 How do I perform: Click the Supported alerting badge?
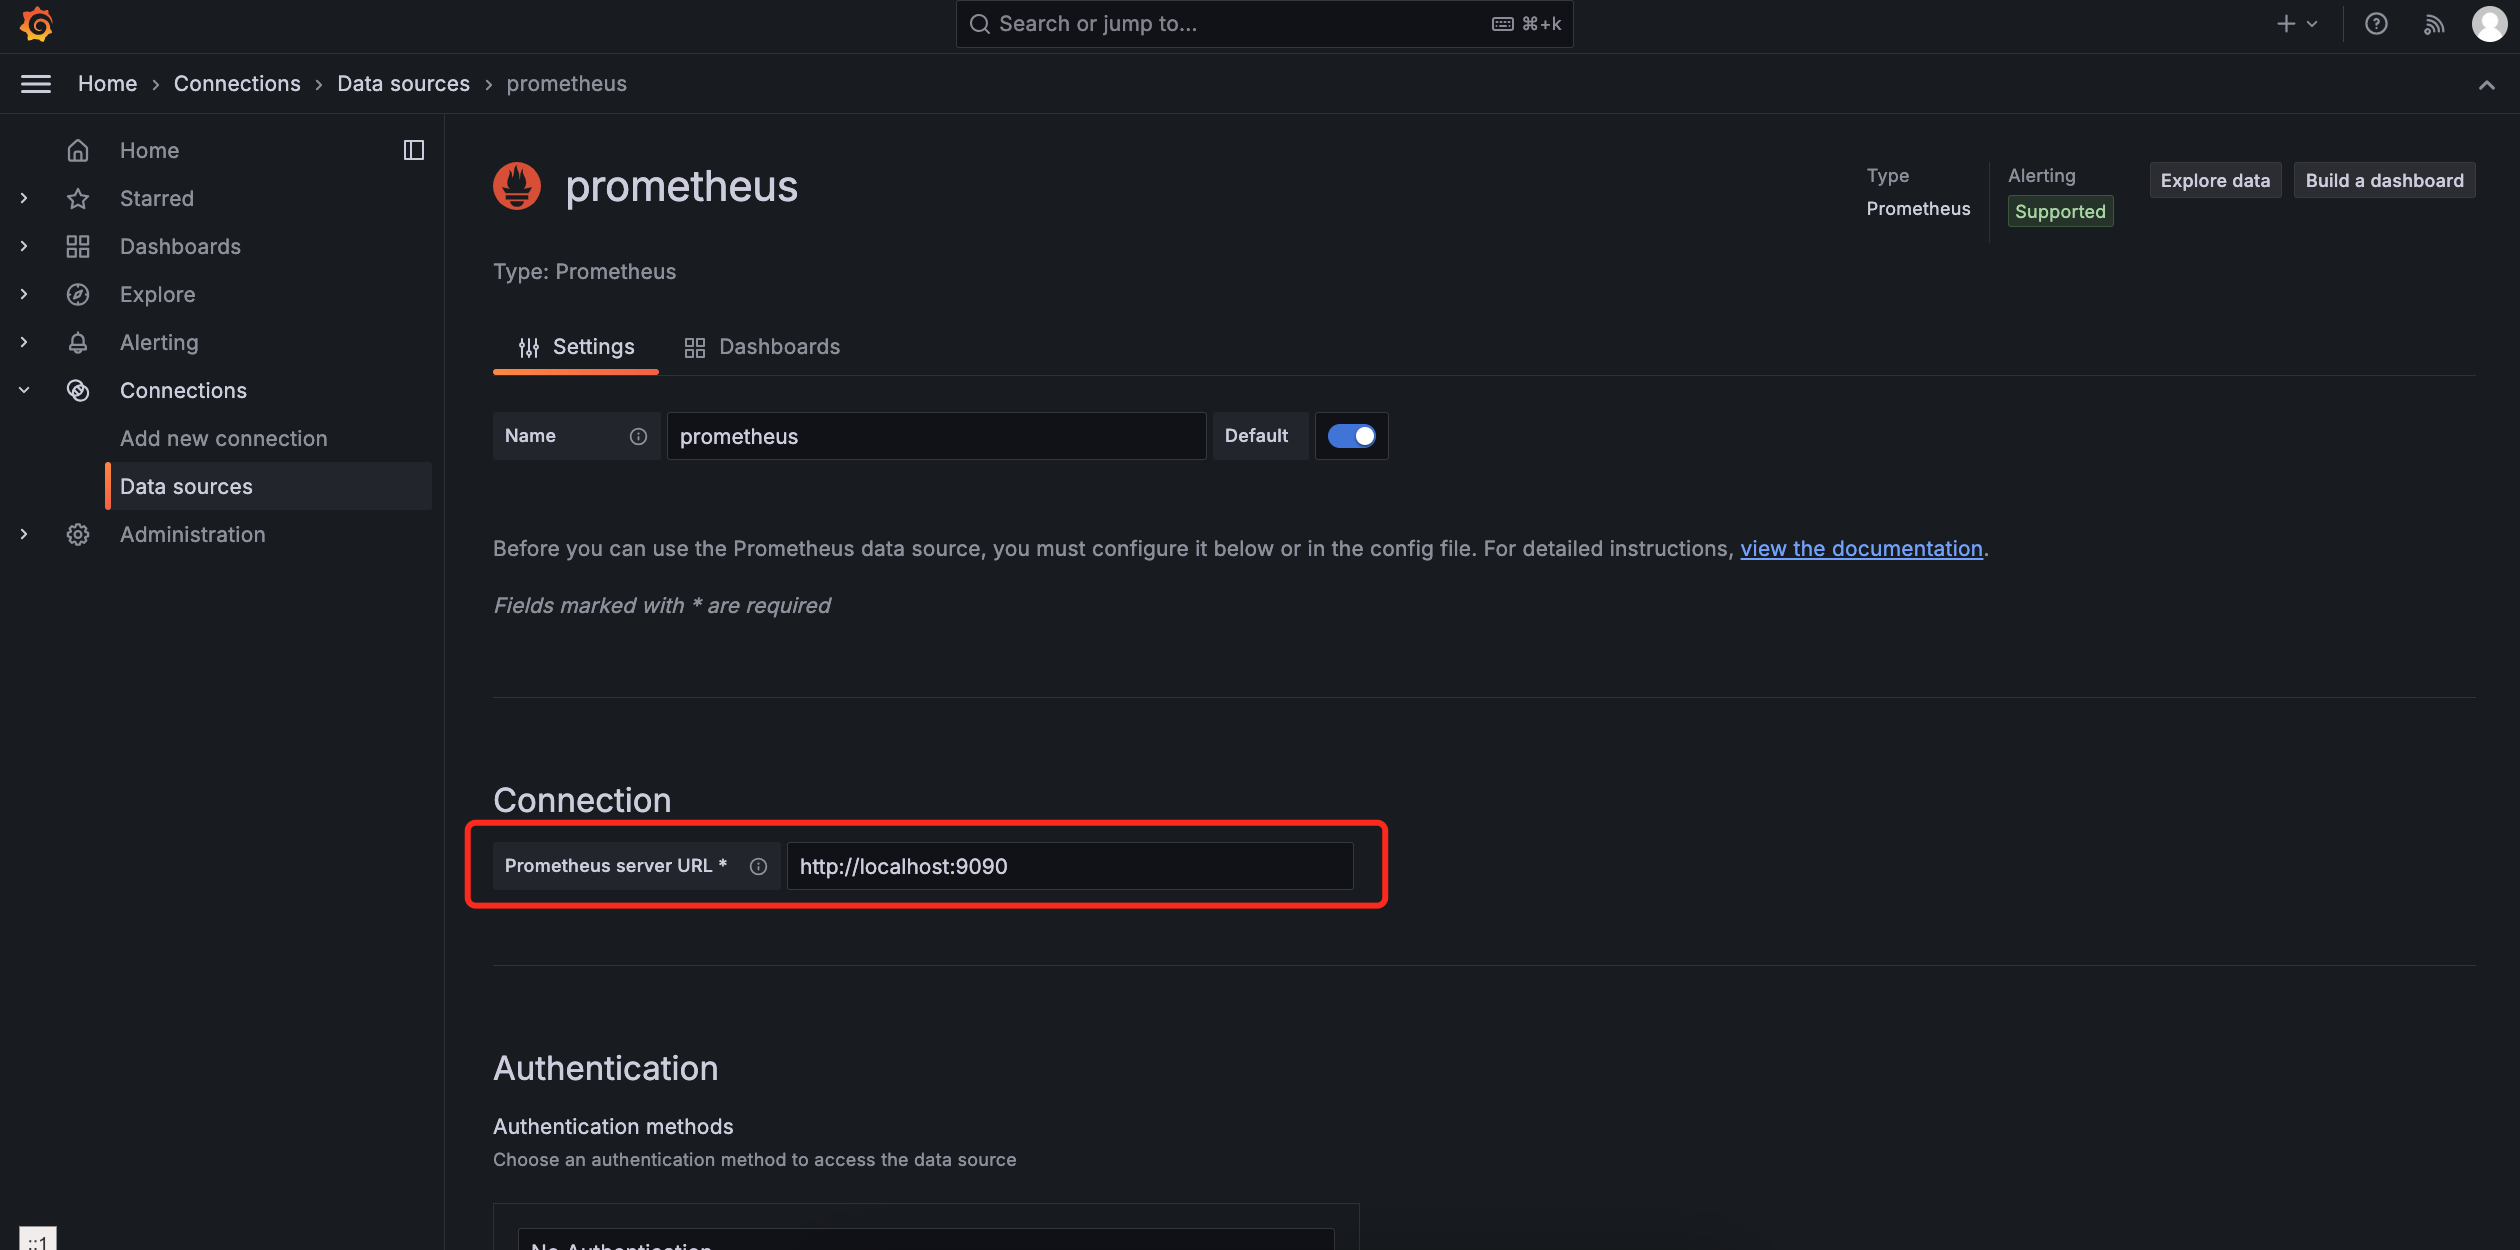tap(2060, 212)
